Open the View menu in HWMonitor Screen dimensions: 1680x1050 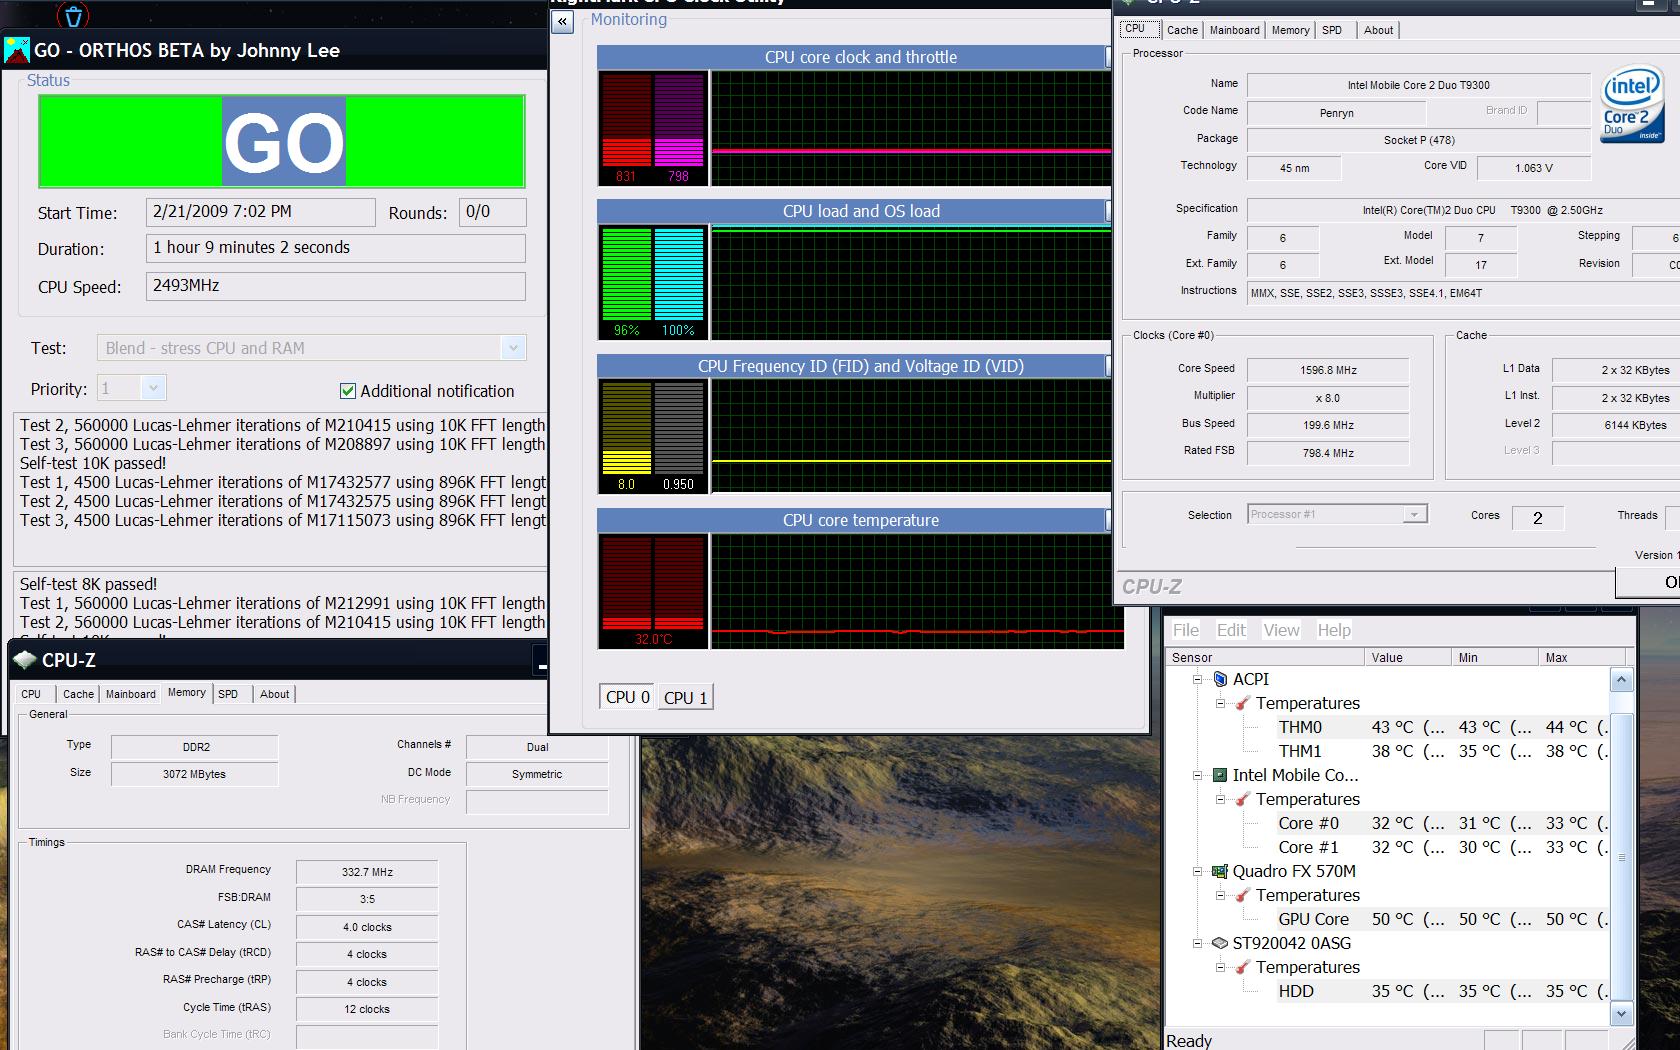point(1281,630)
